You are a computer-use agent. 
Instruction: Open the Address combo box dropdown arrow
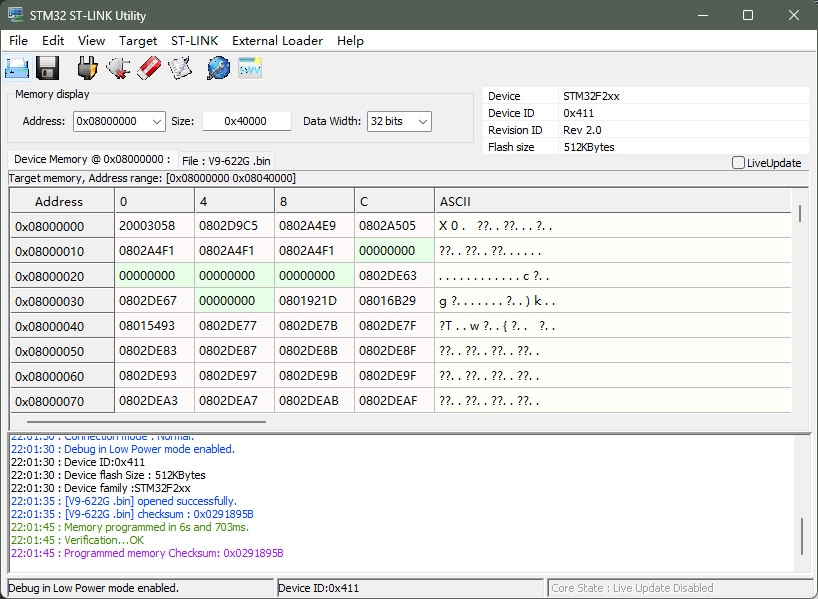[157, 122]
